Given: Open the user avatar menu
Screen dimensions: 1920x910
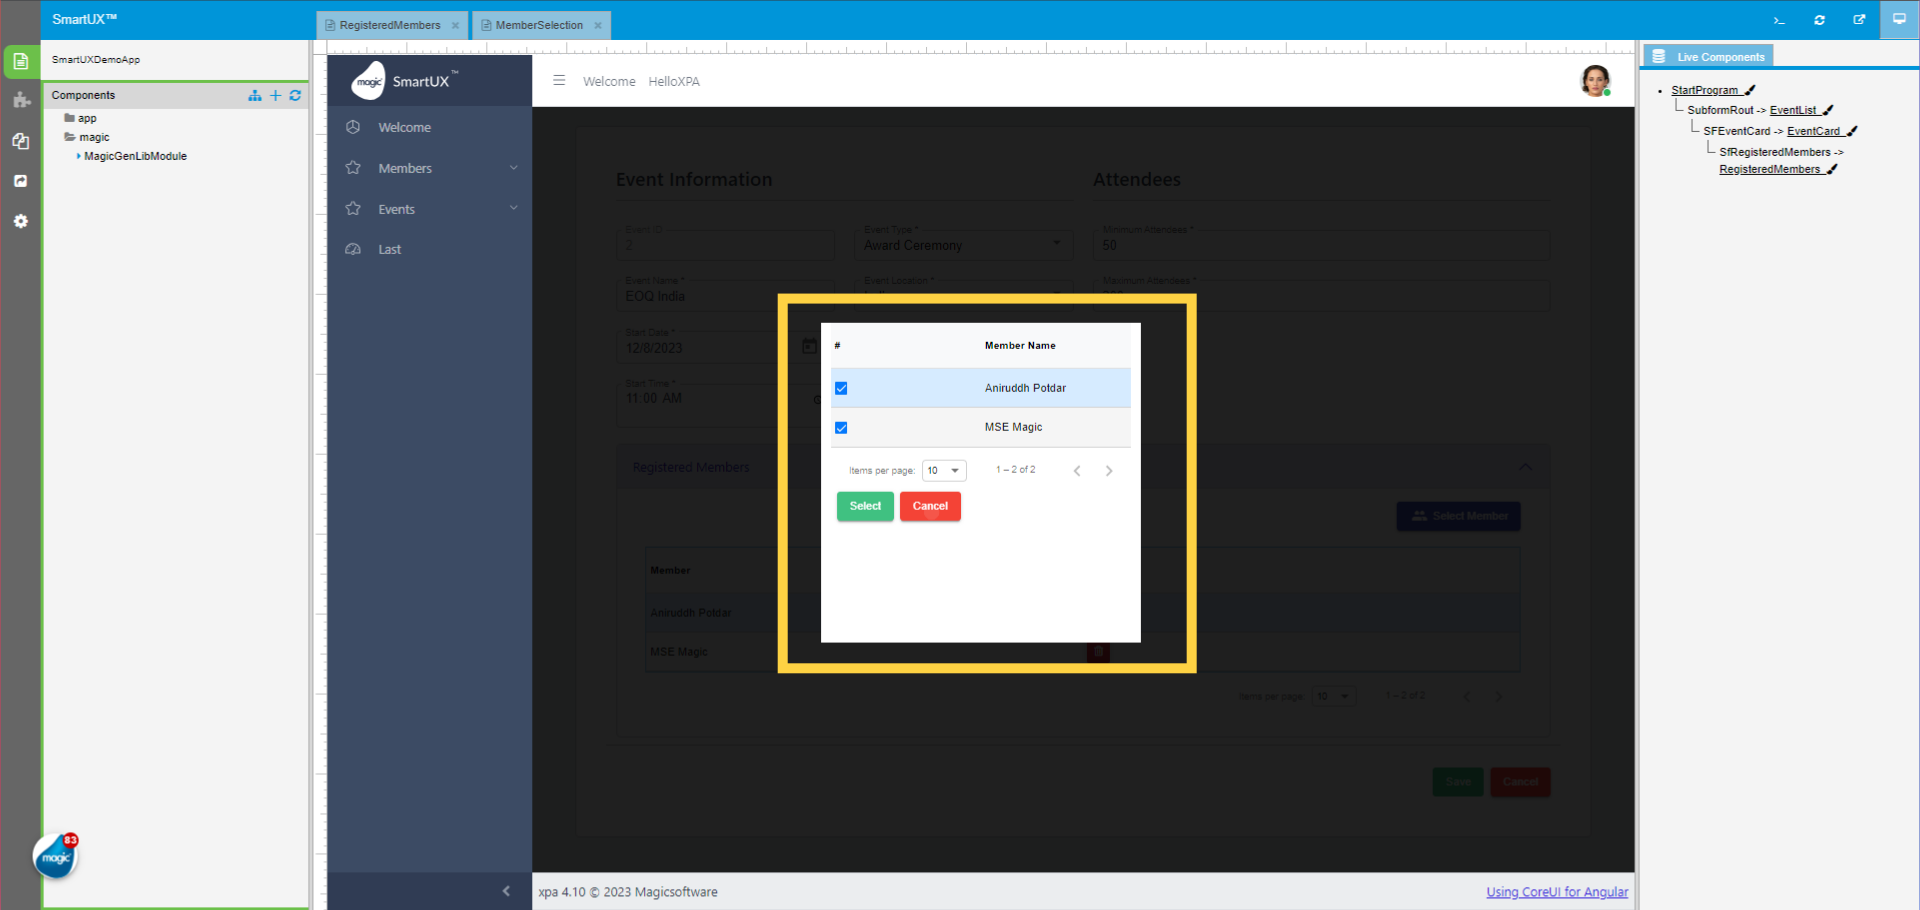Looking at the screenshot, I should [1595, 81].
